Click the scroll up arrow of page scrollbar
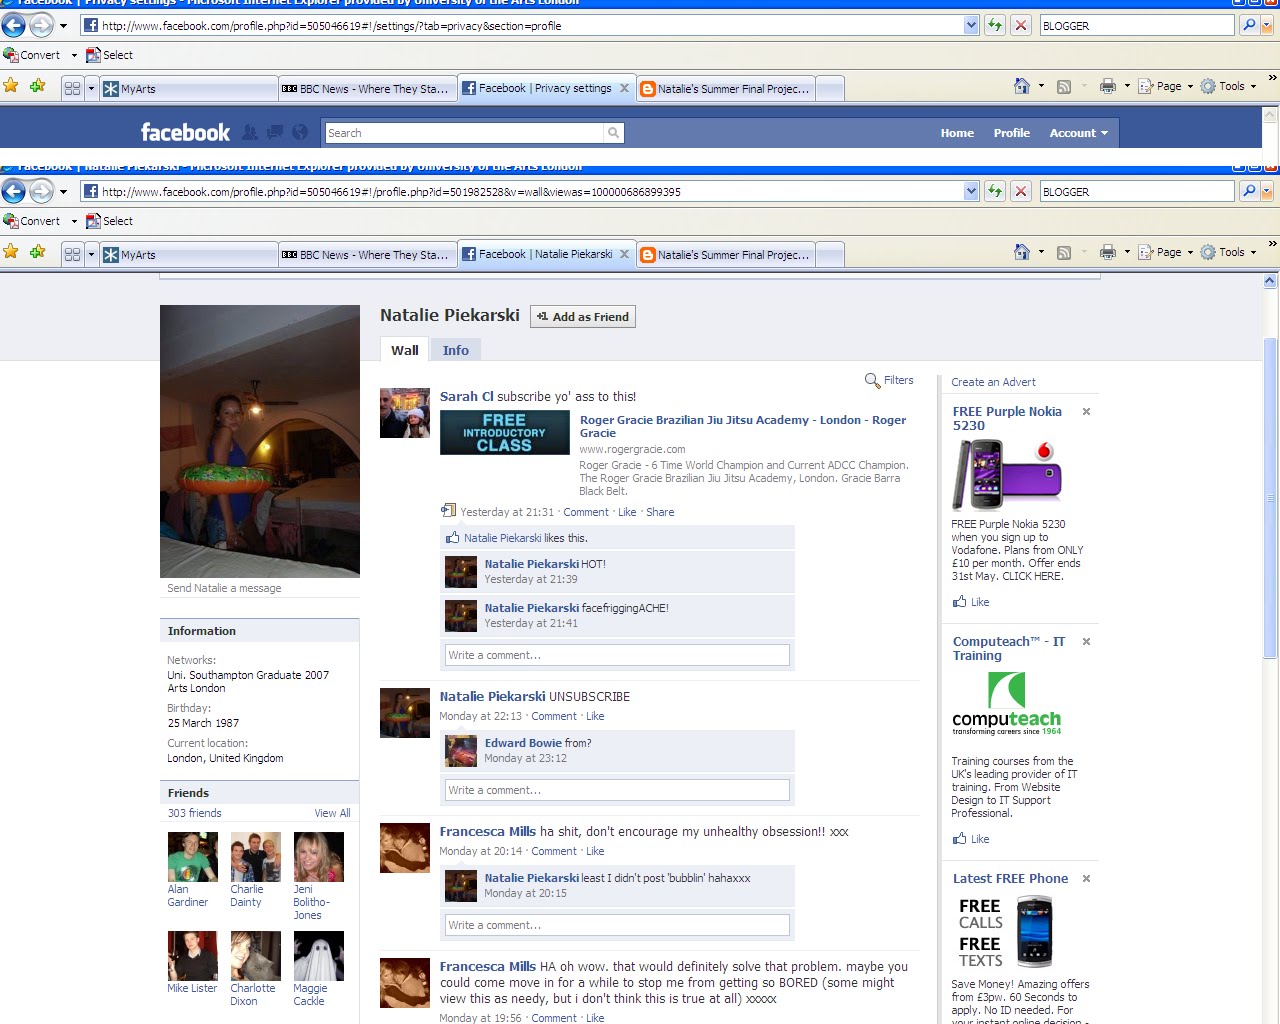1280x1024 pixels. coord(1270,281)
